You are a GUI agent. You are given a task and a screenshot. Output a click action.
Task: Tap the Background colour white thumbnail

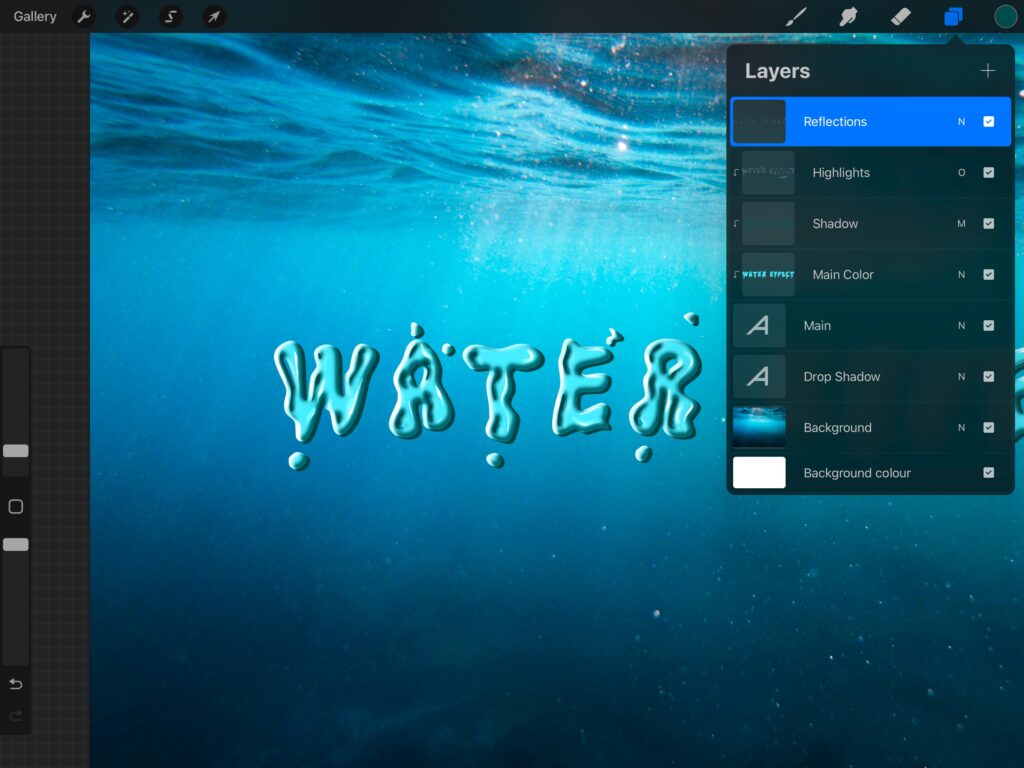[759, 473]
